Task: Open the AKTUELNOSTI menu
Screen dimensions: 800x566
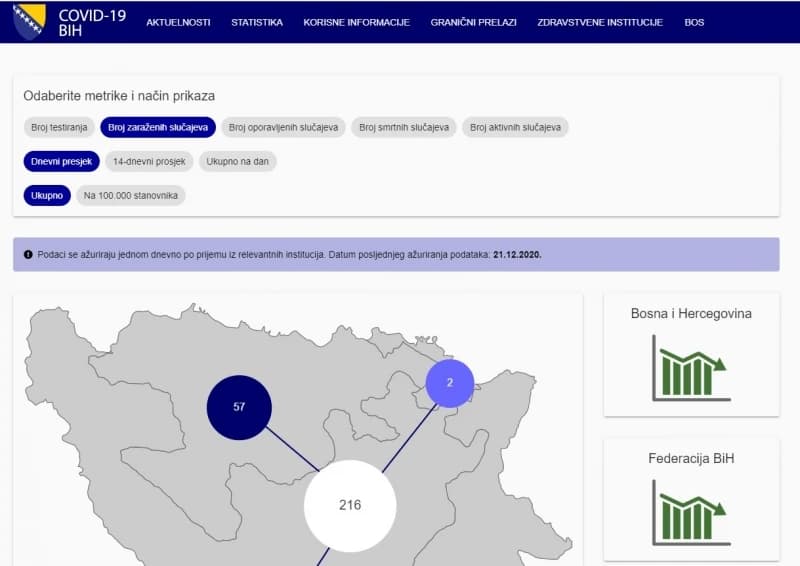Action: tap(178, 22)
